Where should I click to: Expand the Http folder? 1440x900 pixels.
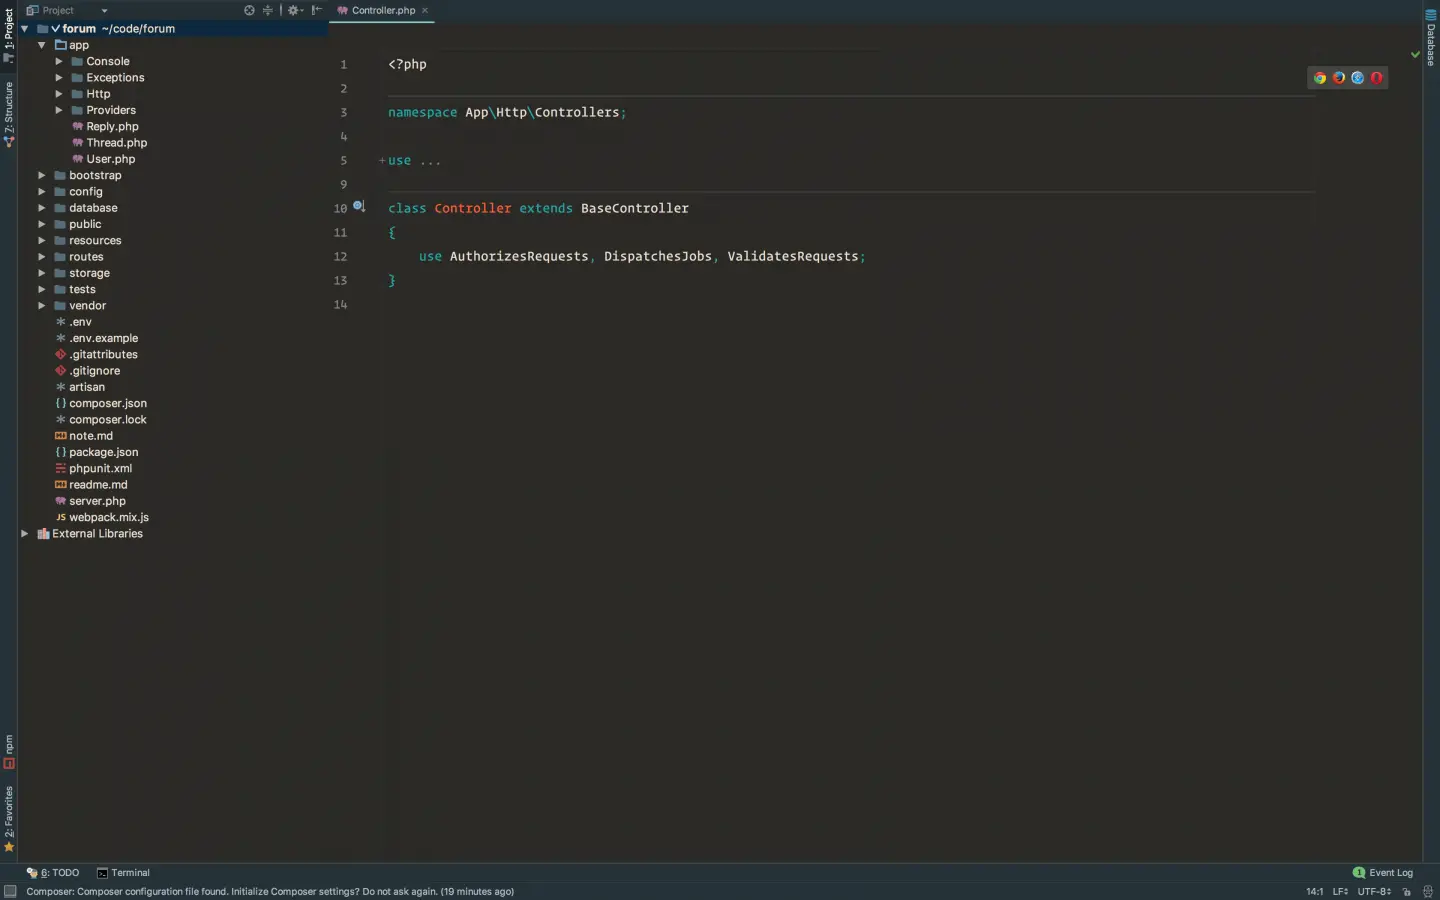[59, 94]
